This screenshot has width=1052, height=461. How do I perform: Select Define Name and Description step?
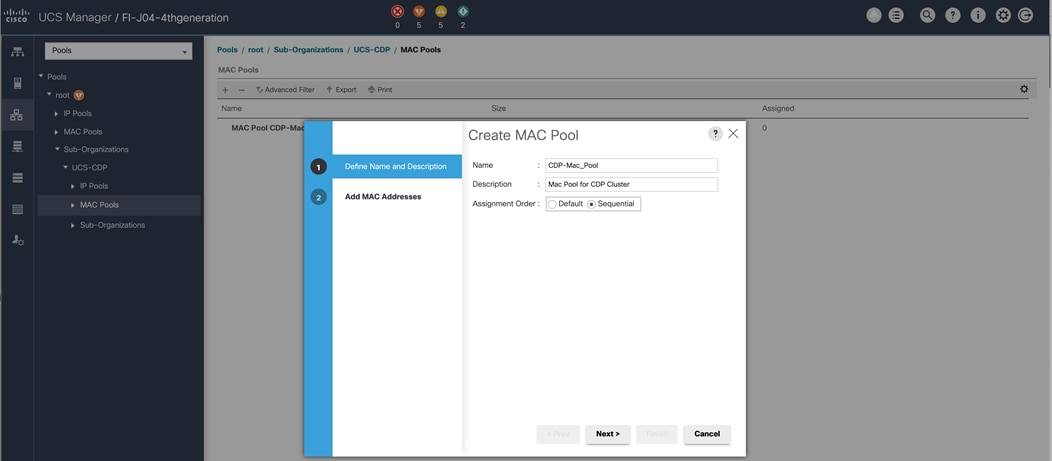pyautogui.click(x=395, y=166)
